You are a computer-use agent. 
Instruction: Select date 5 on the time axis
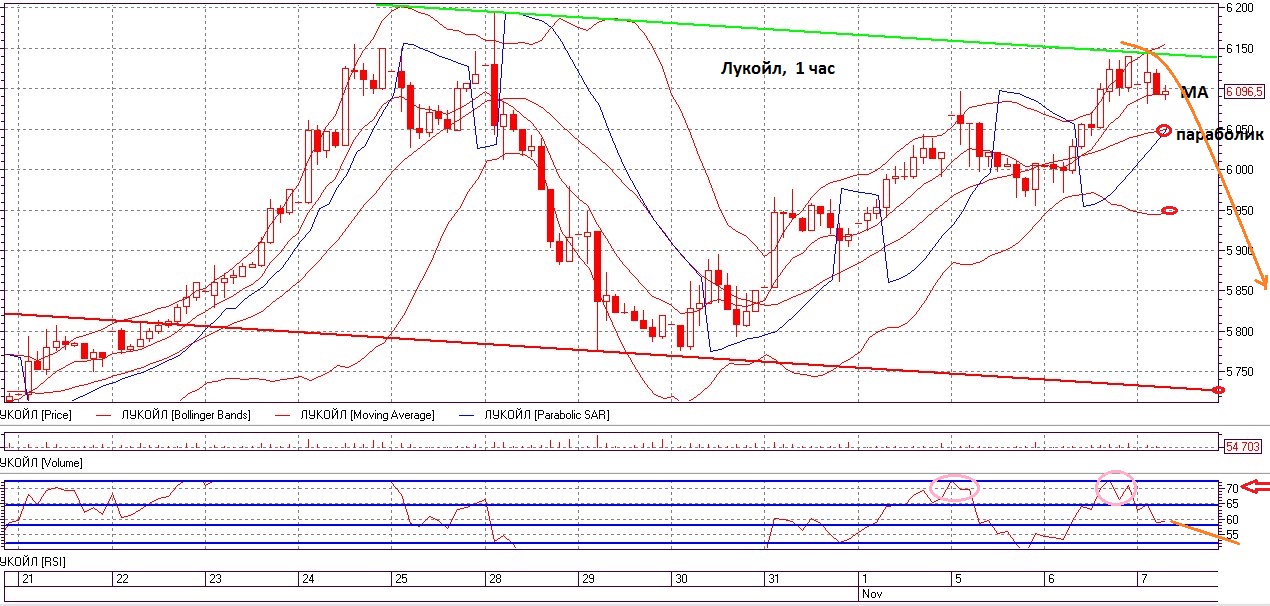(x=956, y=579)
